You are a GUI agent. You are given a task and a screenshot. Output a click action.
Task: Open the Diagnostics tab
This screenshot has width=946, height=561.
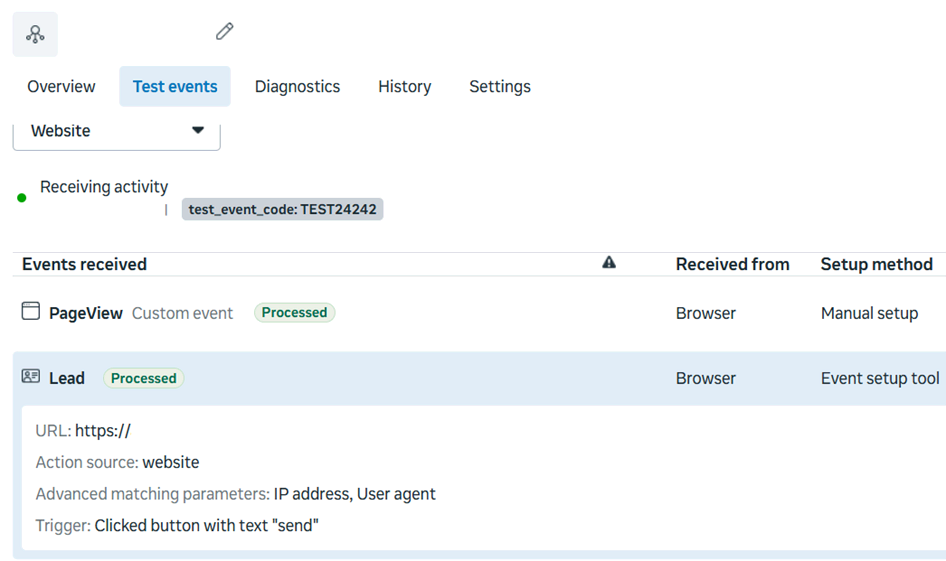click(x=297, y=86)
